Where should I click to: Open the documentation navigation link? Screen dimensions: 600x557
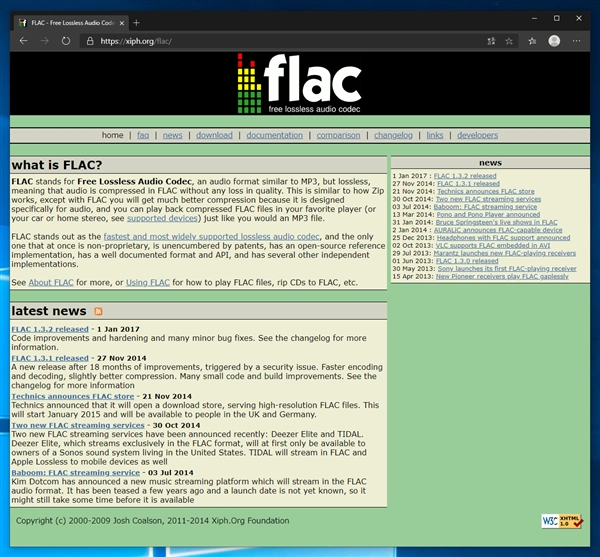(274, 135)
